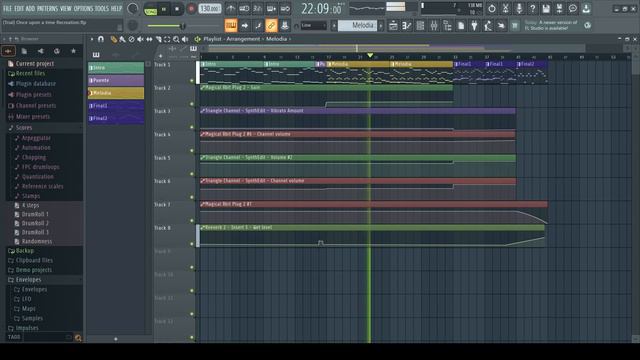Click the Stop transport button
640x360 pixels.
point(177,9)
